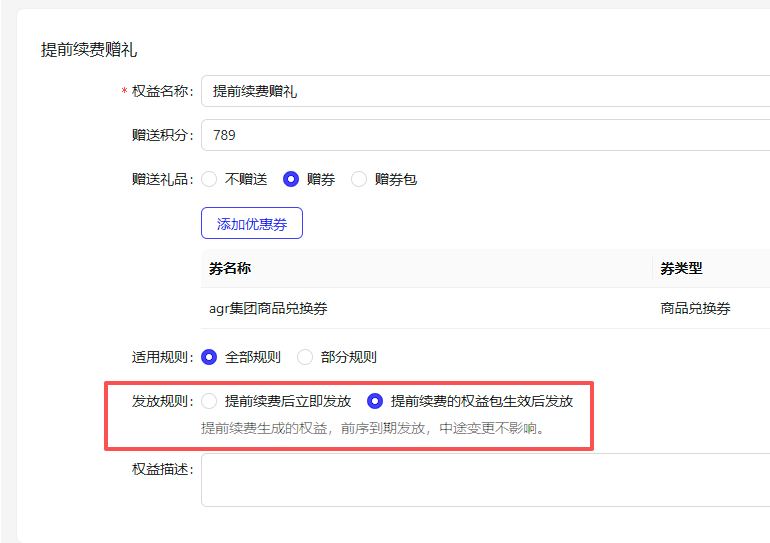Click the 赠送积分 field containing 789
This screenshot has height=543, width=770.
pyautogui.click(x=480, y=135)
